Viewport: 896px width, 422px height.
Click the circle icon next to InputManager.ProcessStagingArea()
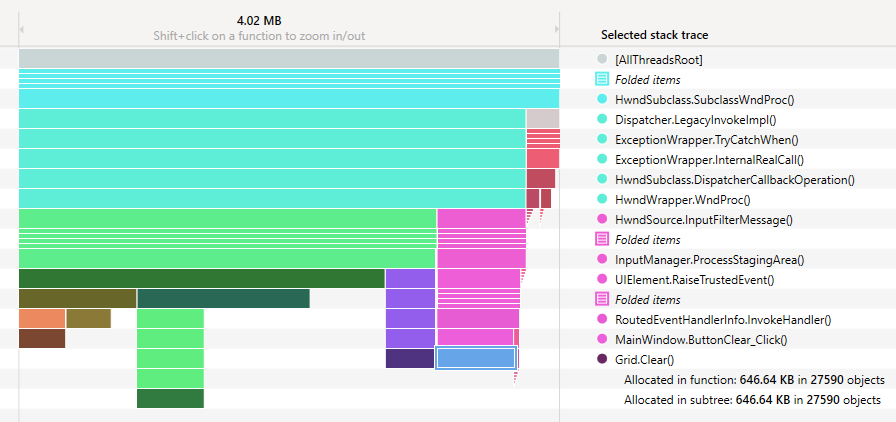point(602,259)
